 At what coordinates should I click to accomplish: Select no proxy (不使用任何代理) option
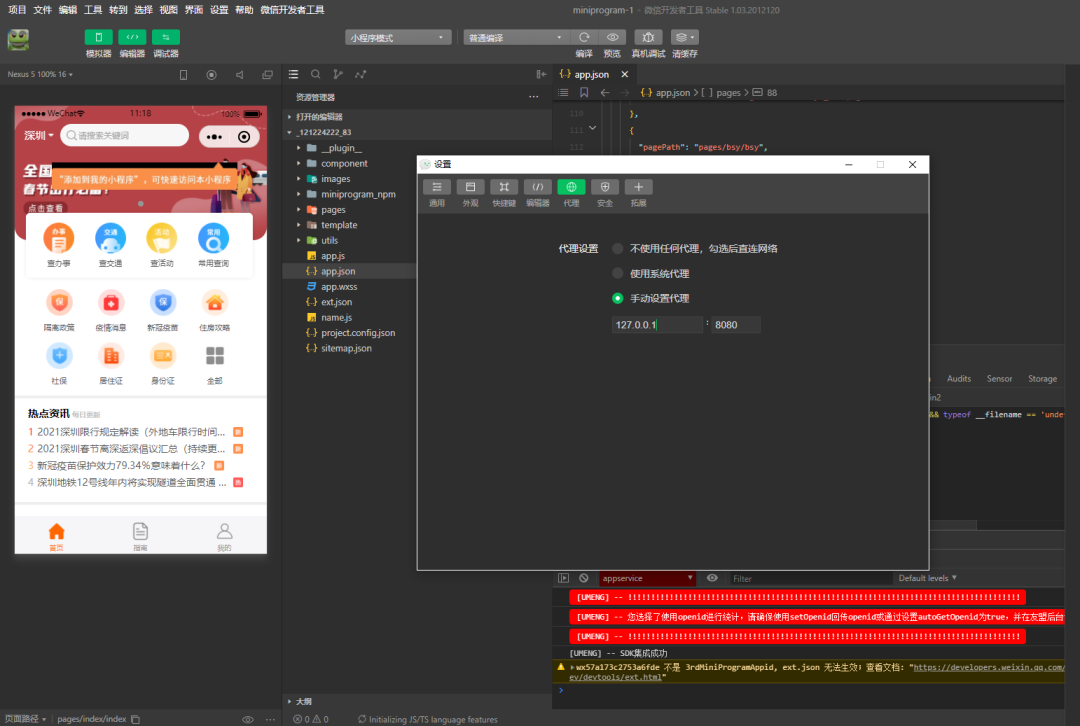618,249
